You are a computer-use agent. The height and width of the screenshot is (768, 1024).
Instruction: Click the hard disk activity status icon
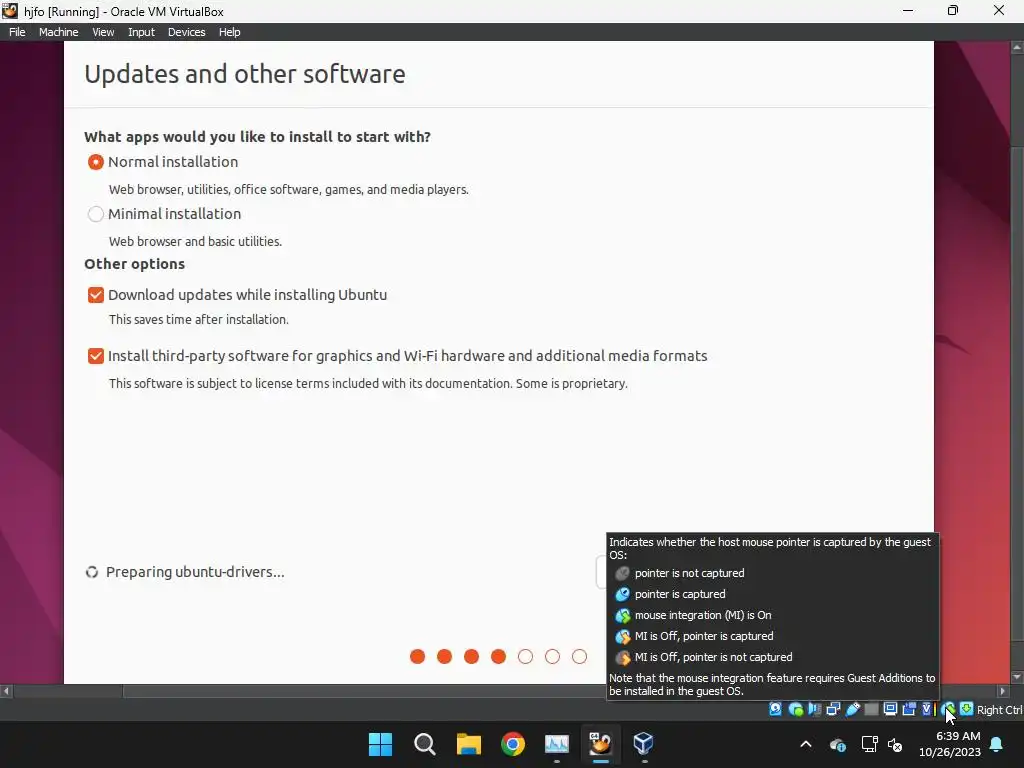(775, 709)
